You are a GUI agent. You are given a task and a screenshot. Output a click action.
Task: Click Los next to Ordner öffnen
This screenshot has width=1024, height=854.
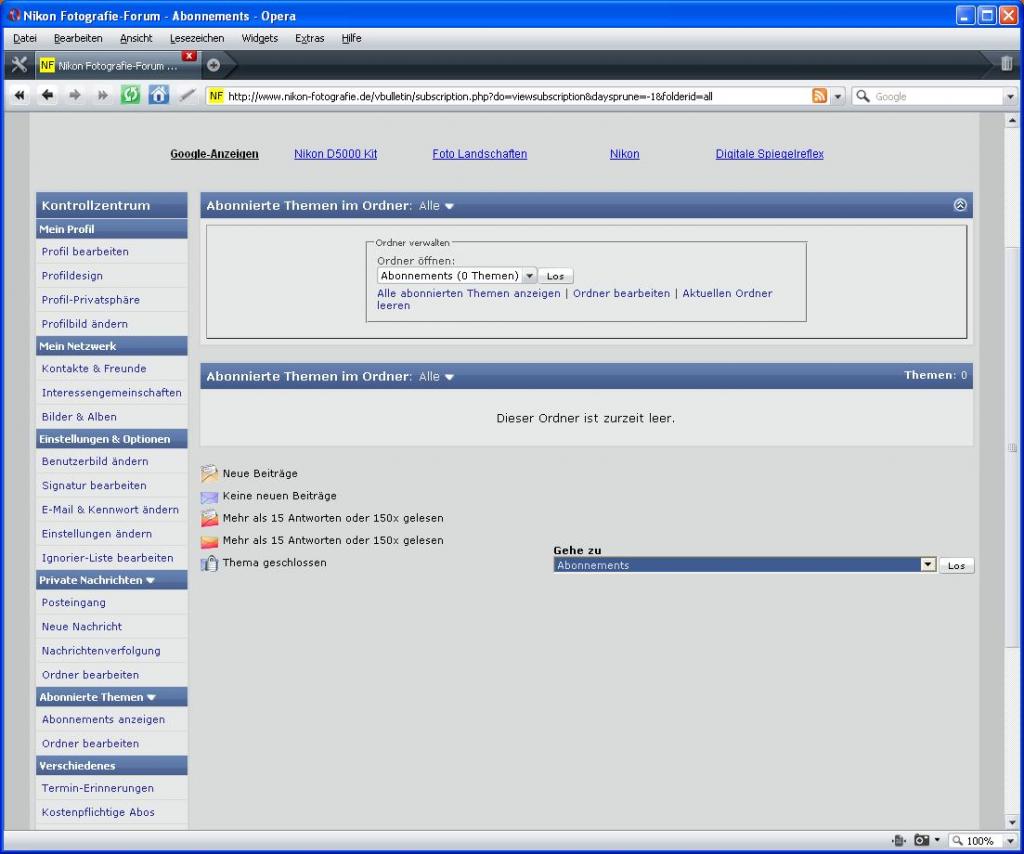point(555,276)
